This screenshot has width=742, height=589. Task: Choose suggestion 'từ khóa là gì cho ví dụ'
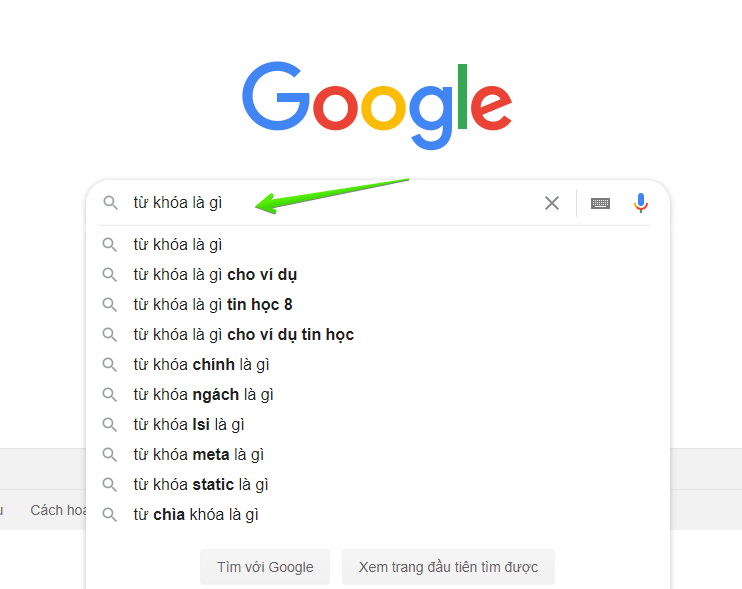click(x=215, y=274)
